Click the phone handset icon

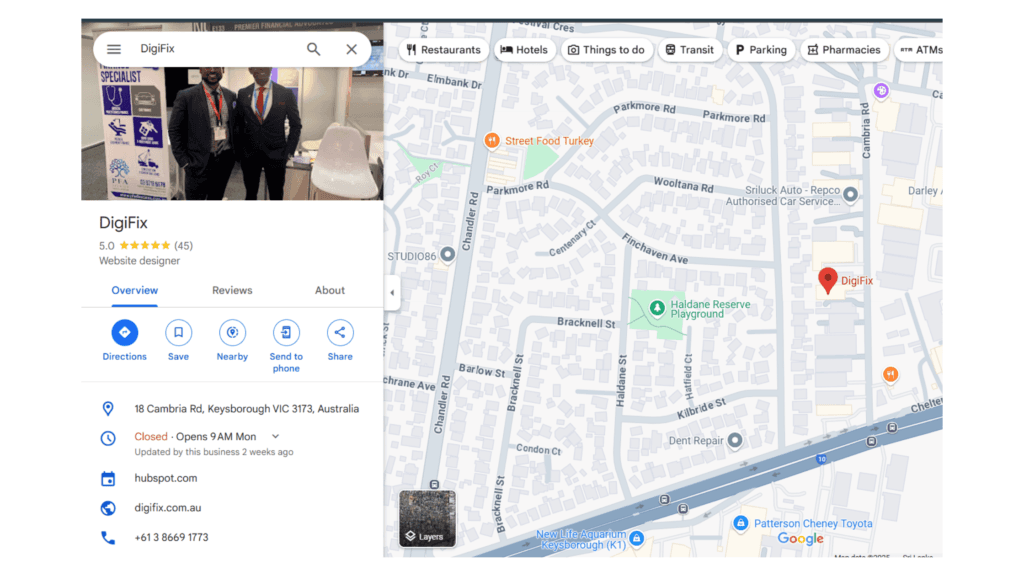[108, 537]
